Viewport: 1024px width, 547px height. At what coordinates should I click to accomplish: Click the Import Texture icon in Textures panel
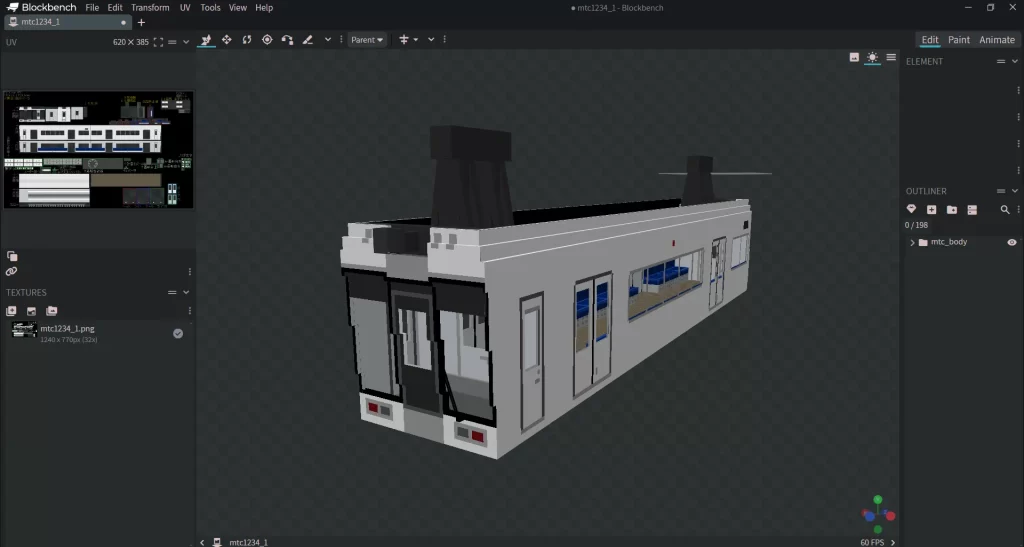(x=12, y=311)
